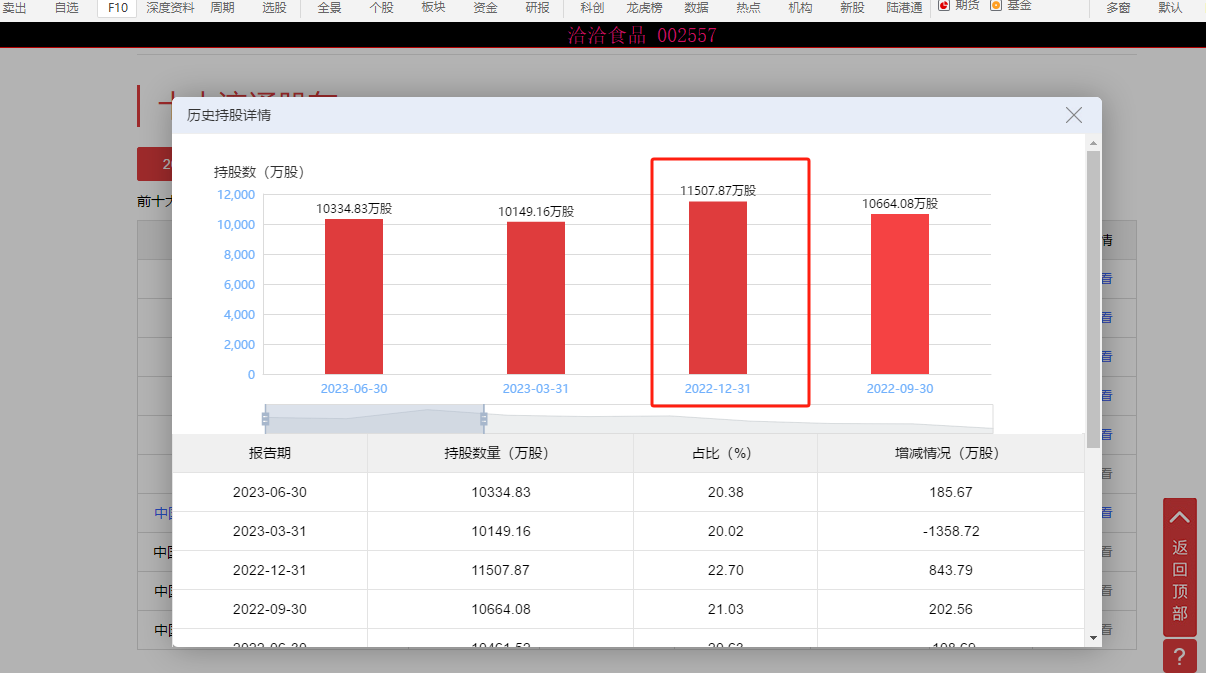Click the 2022-09-30 axis date label
The width and height of the screenshot is (1206, 673).
(900, 388)
